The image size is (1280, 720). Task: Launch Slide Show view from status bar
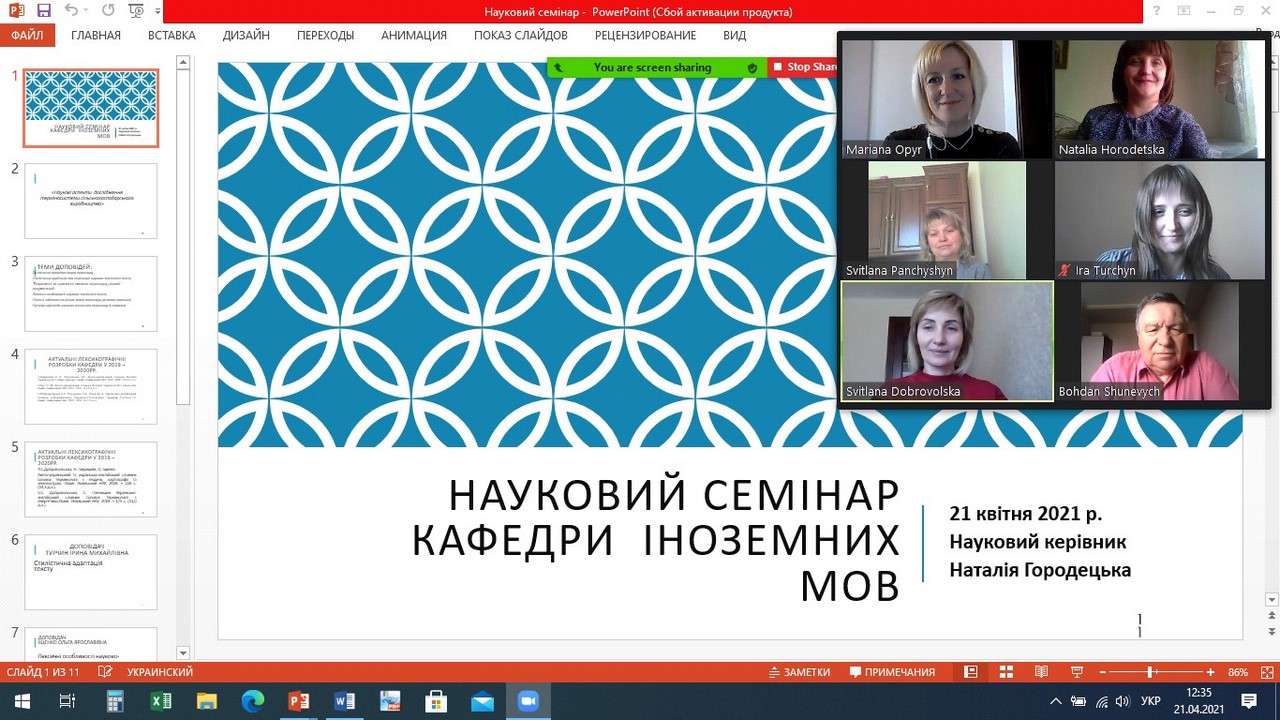pos(1076,672)
